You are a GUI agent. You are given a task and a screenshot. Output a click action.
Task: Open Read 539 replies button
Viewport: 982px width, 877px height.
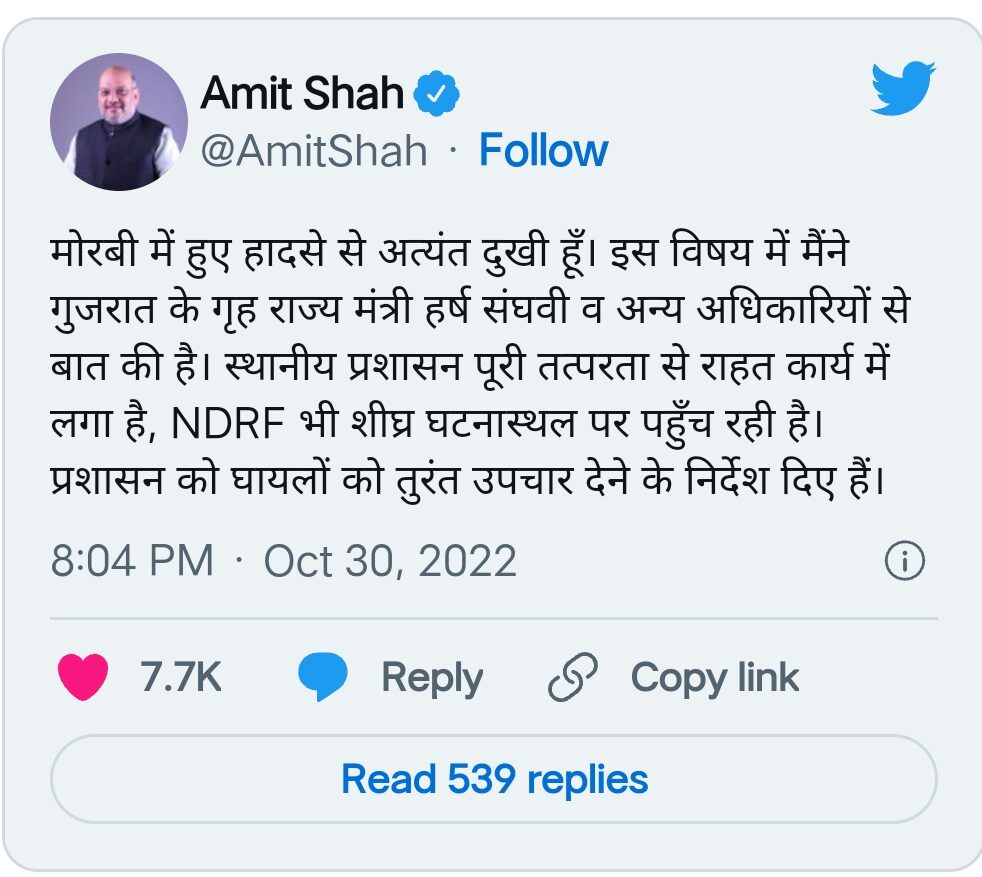tap(494, 779)
